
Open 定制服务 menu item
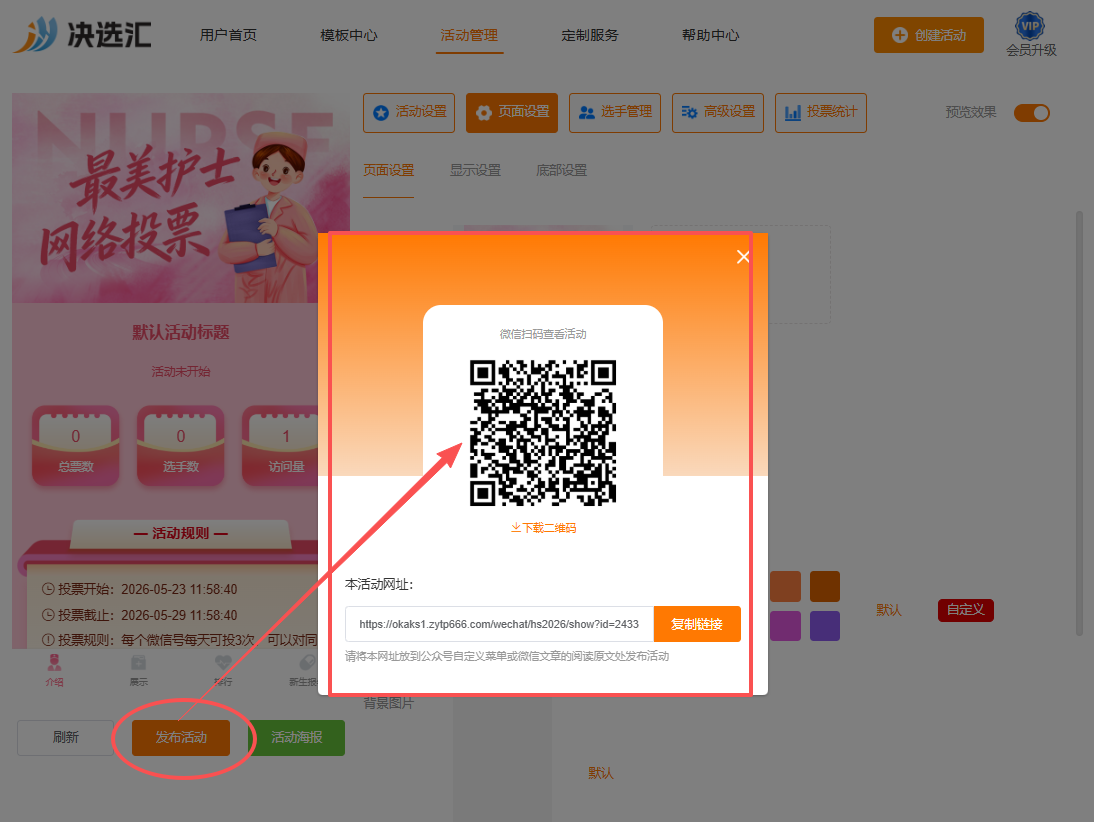pyautogui.click(x=590, y=35)
